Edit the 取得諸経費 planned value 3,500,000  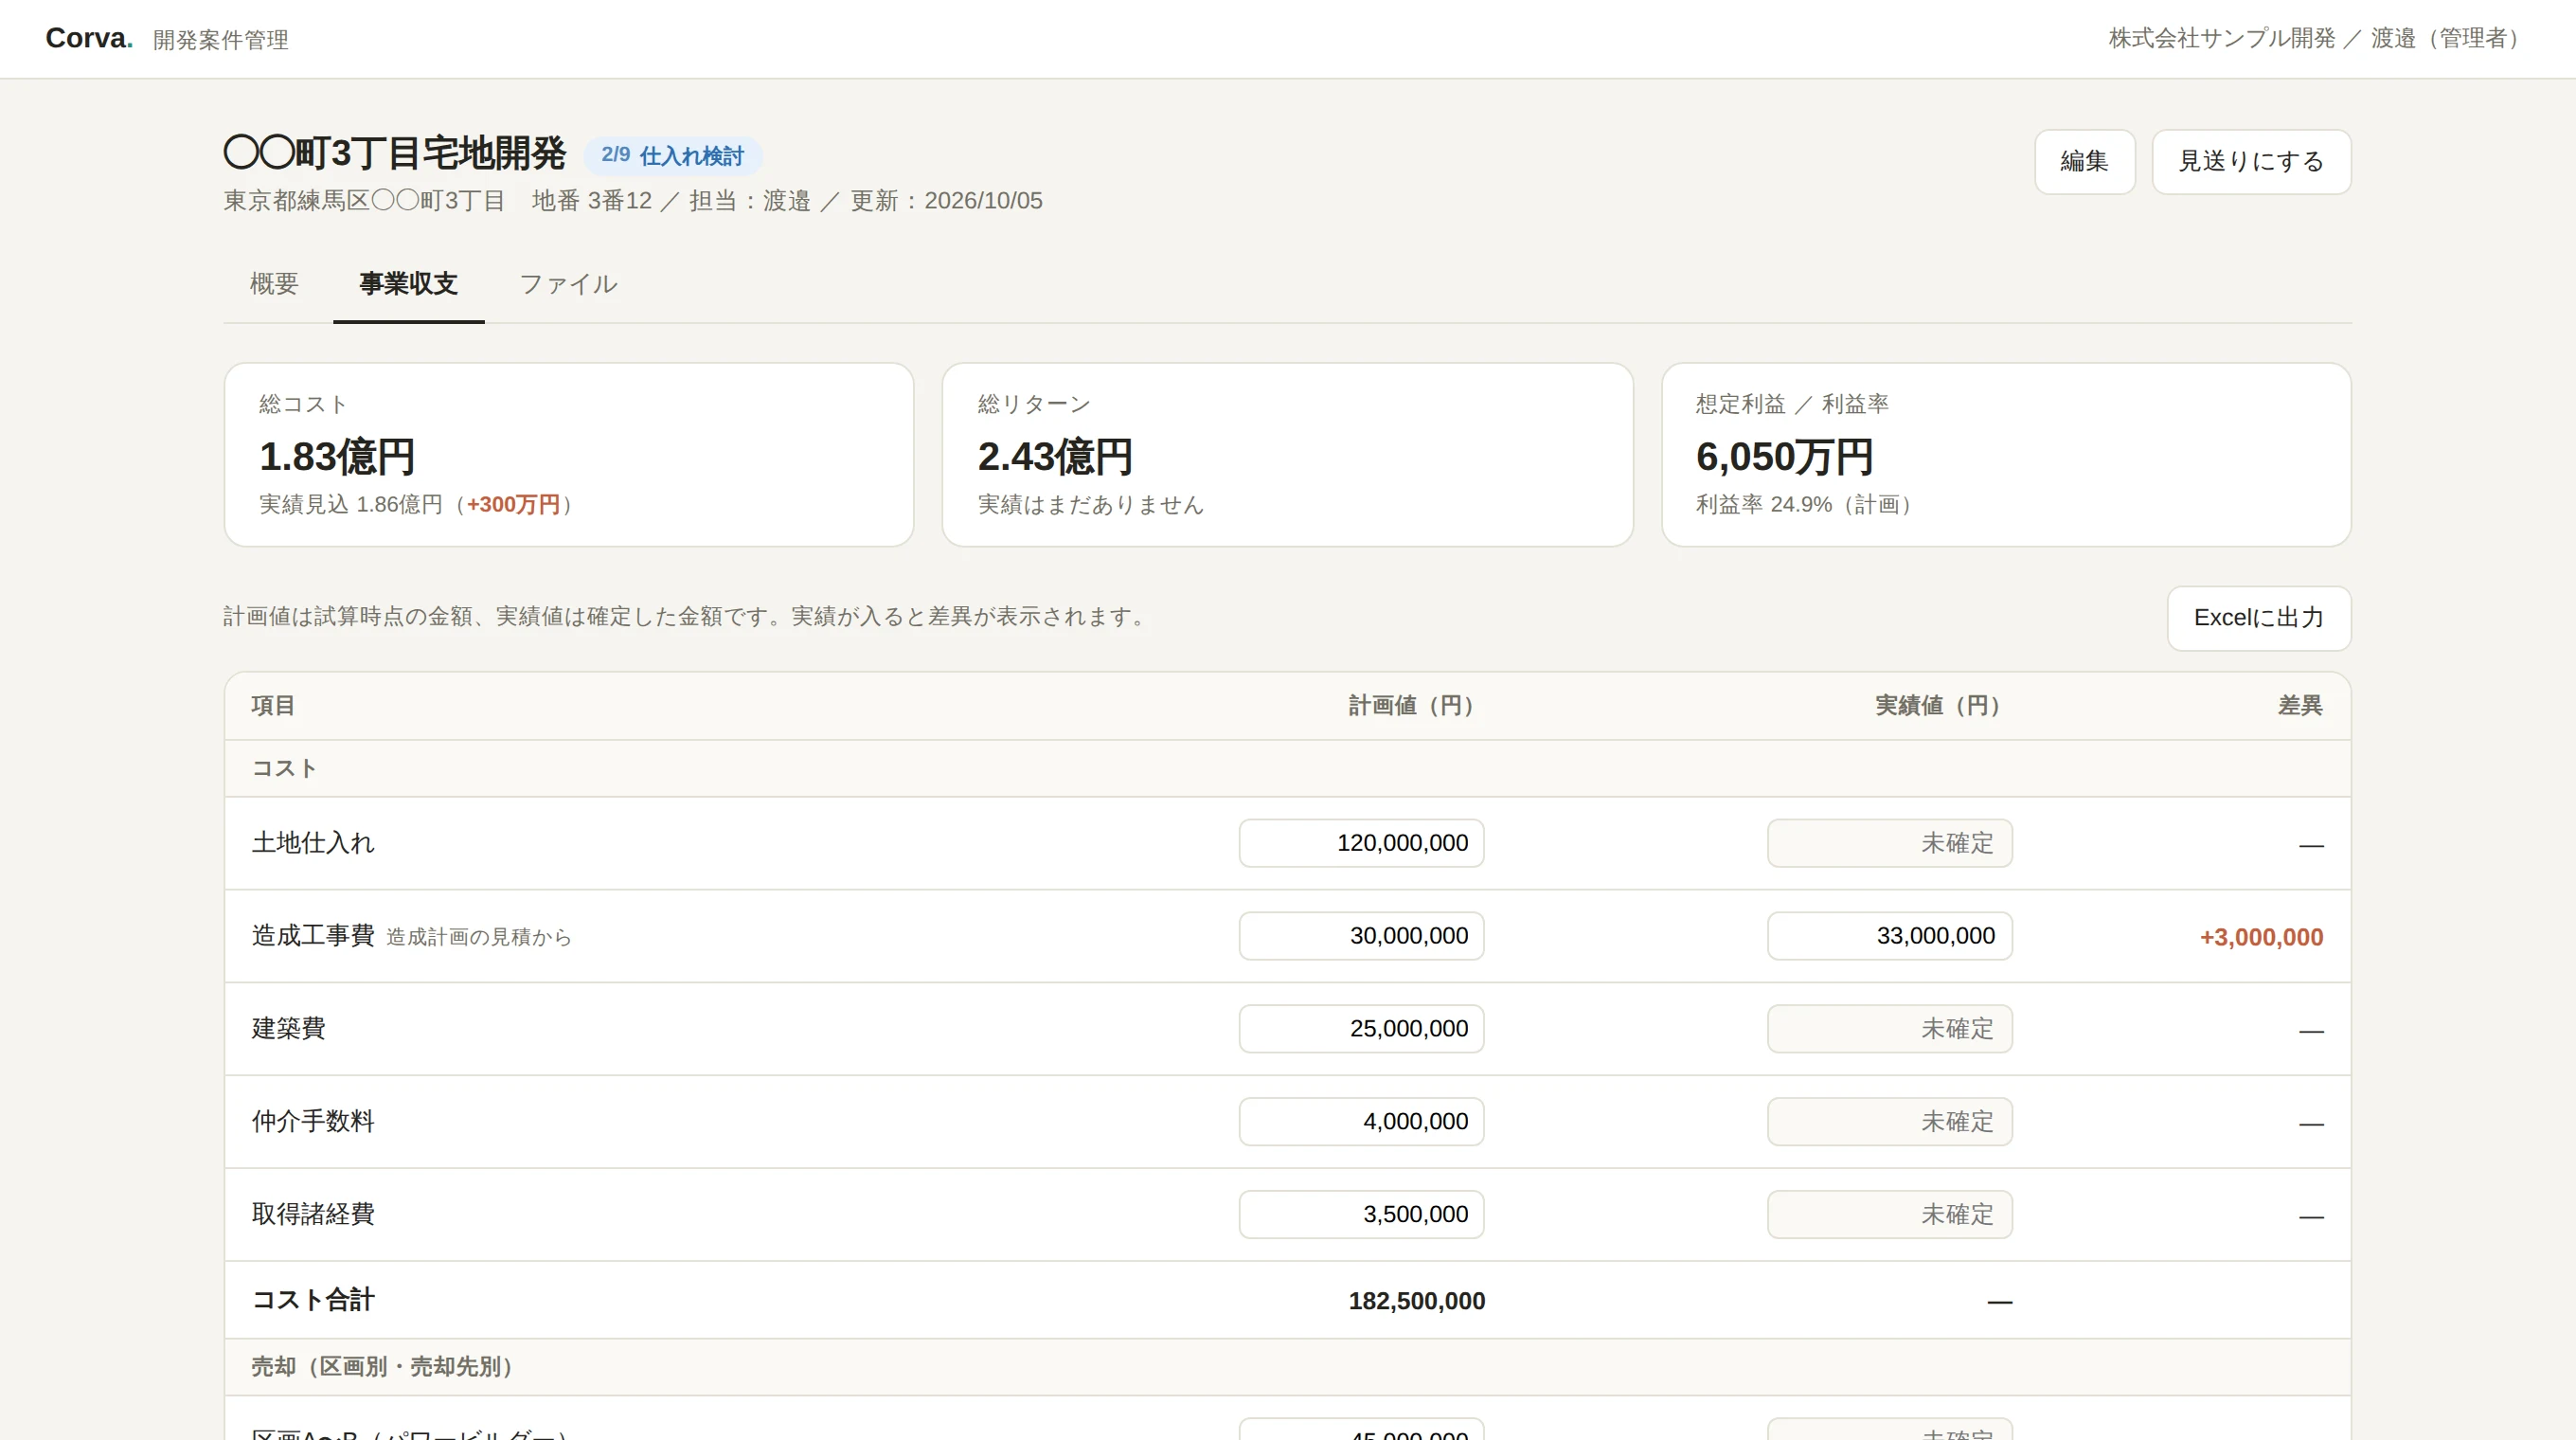tap(1361, 1215)
